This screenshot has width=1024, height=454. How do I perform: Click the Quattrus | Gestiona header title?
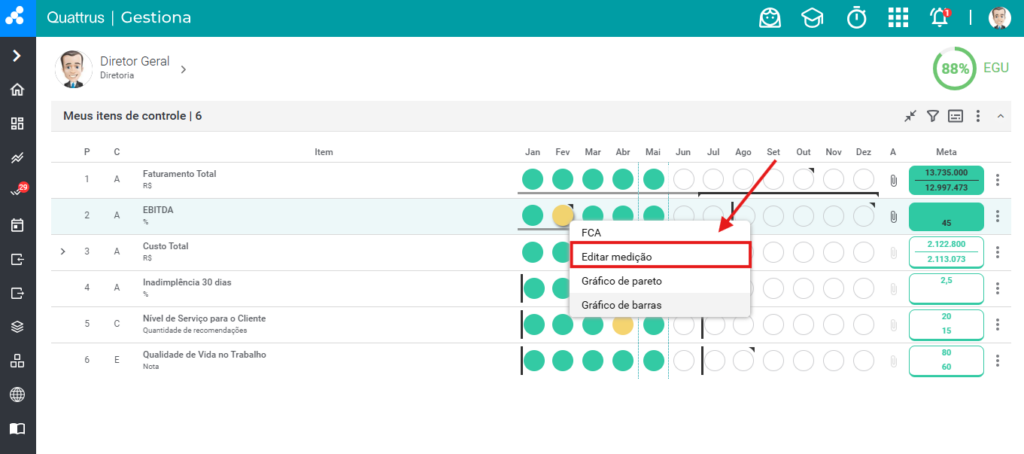[x=119, y=18]
